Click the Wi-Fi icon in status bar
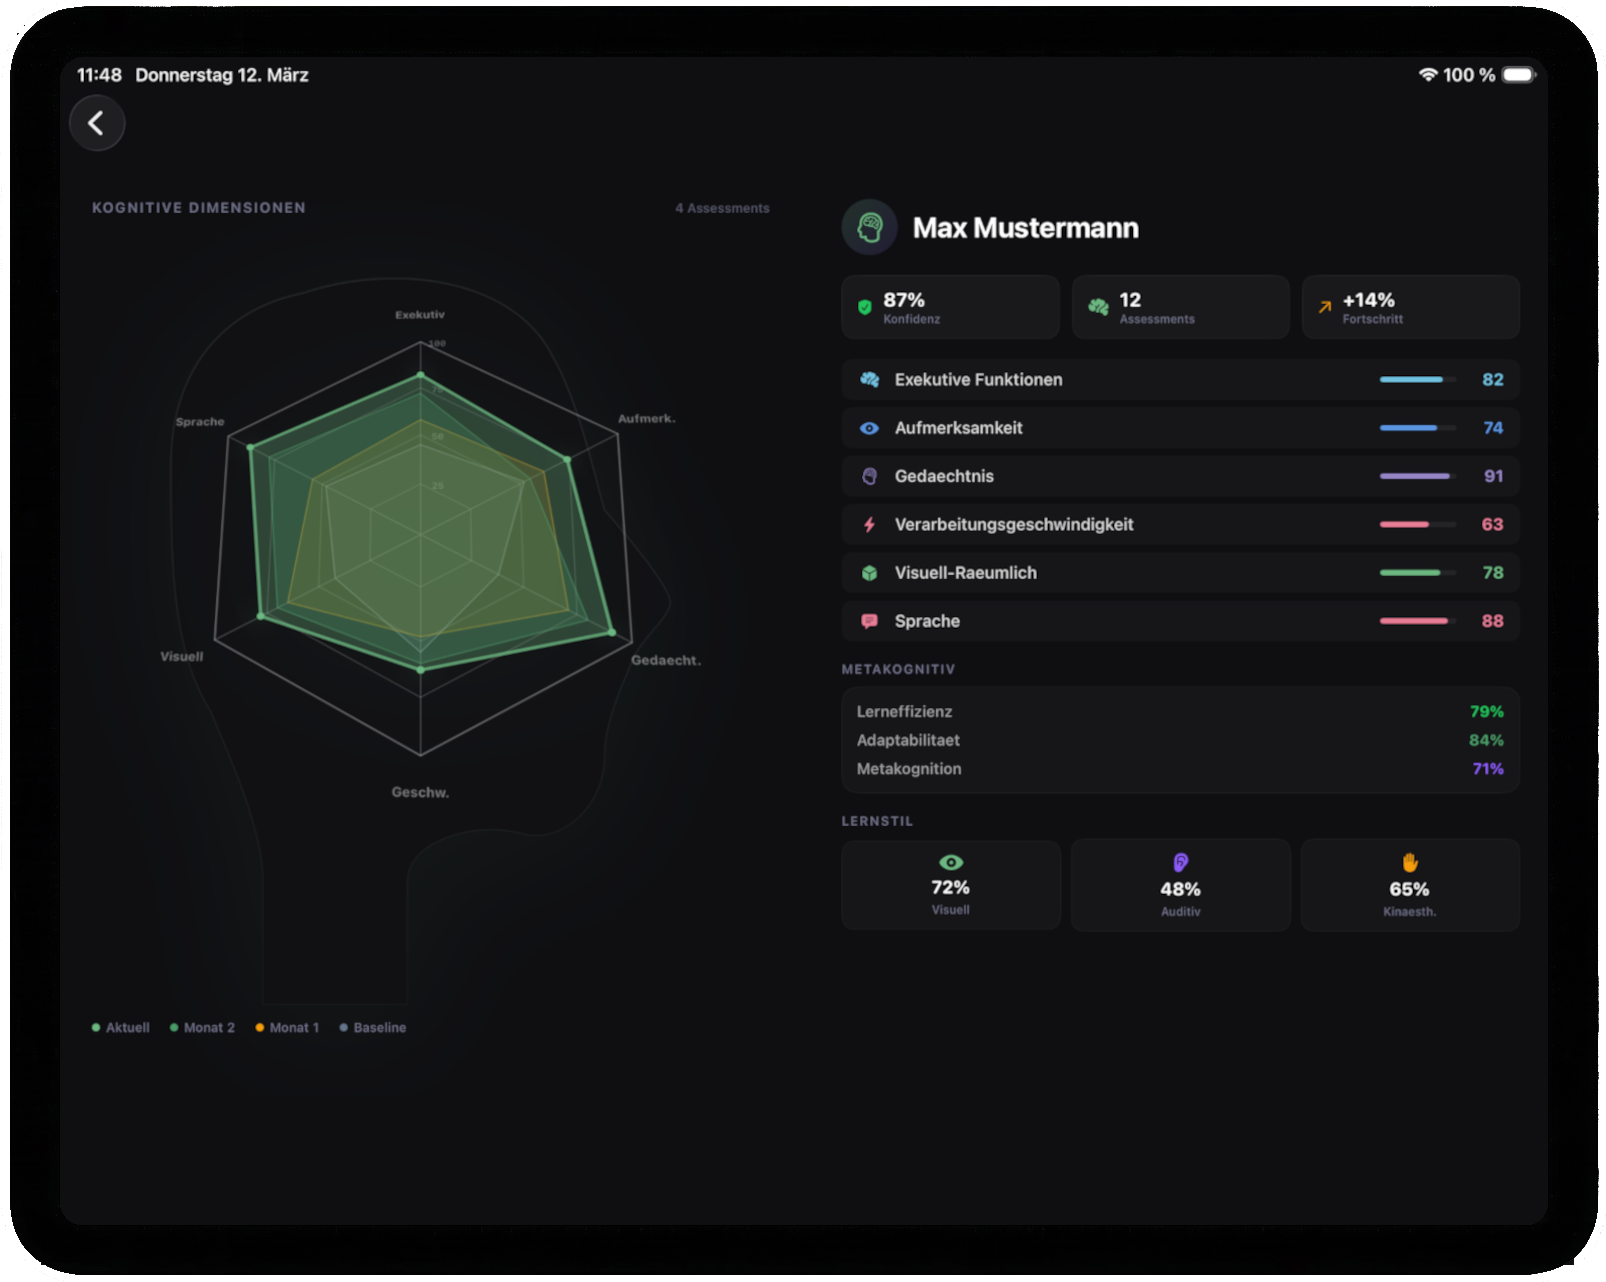 tap(1427, 75)
